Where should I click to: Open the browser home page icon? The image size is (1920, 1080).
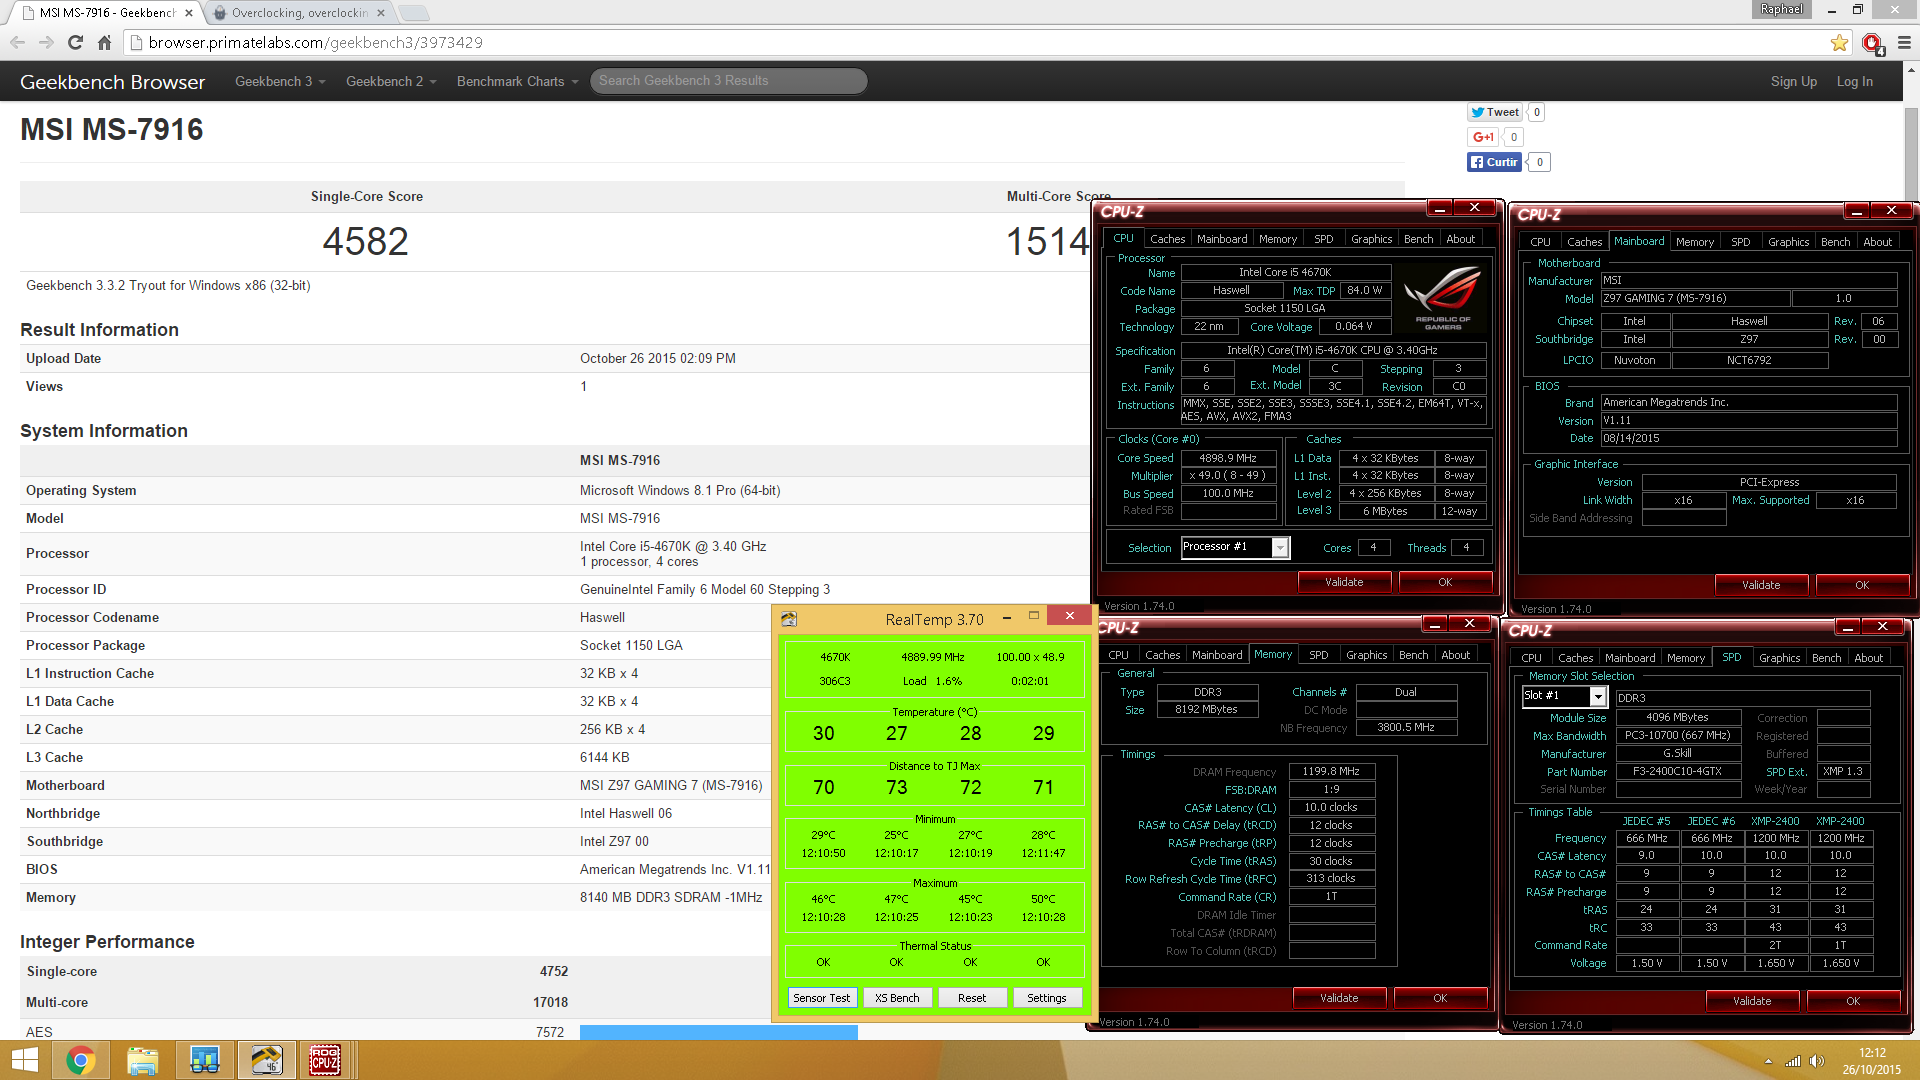pos(104,42)
